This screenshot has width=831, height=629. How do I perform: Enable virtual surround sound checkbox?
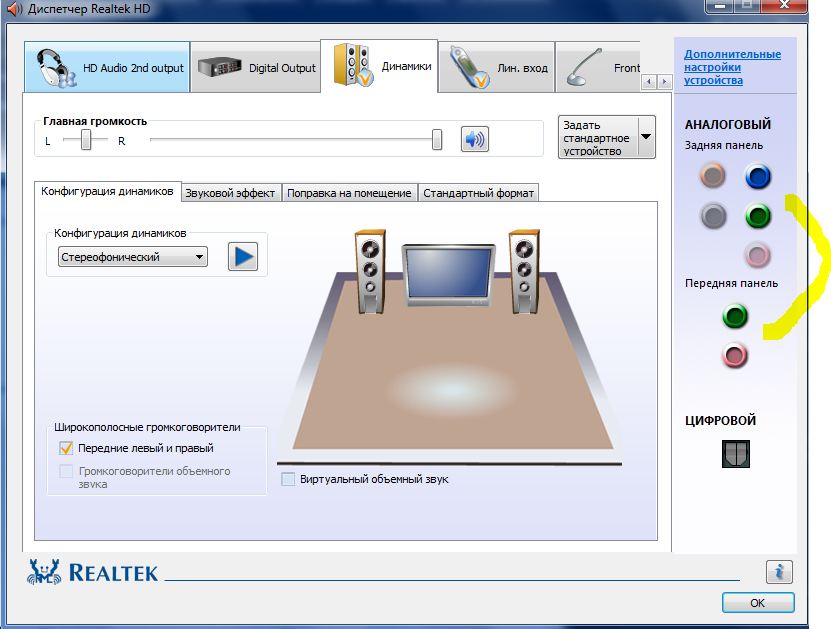288,480
